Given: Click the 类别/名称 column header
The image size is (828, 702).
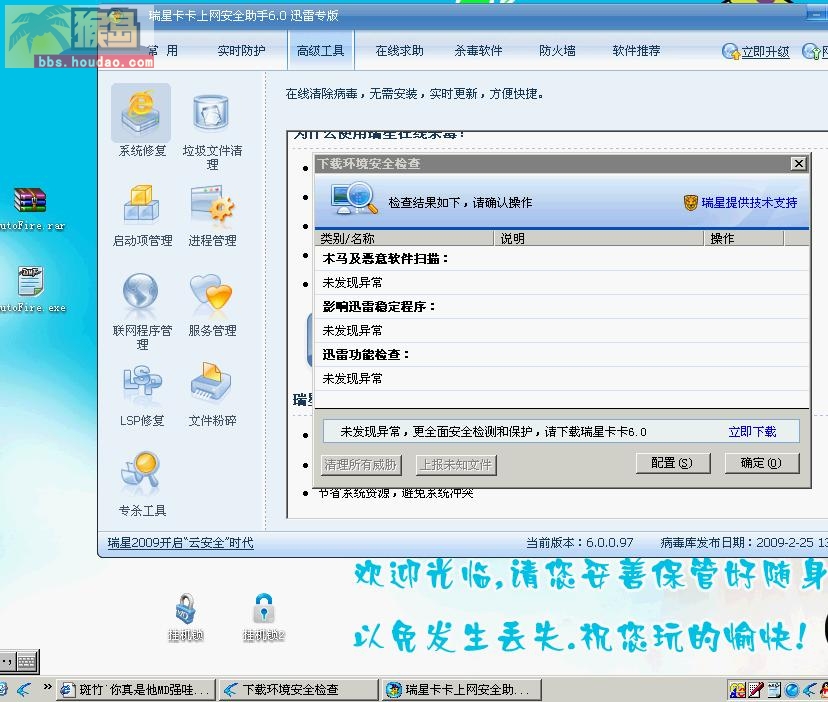Looking at the screenshot, I should pos(404,238).
